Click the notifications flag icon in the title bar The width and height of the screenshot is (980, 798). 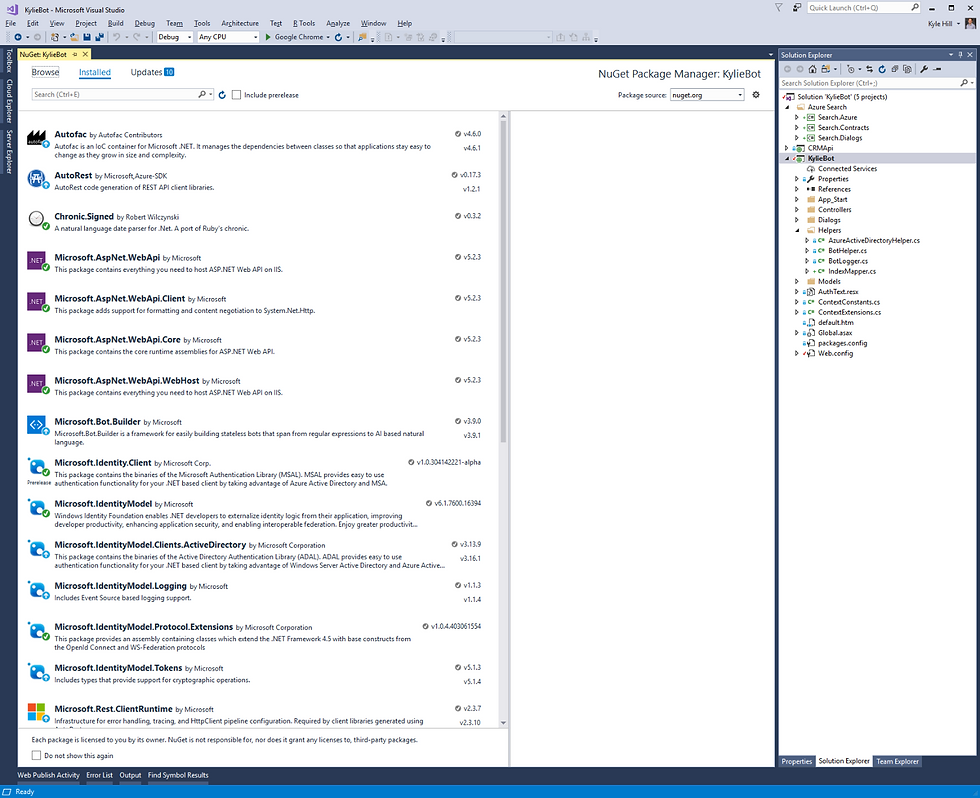coord(778,7)
